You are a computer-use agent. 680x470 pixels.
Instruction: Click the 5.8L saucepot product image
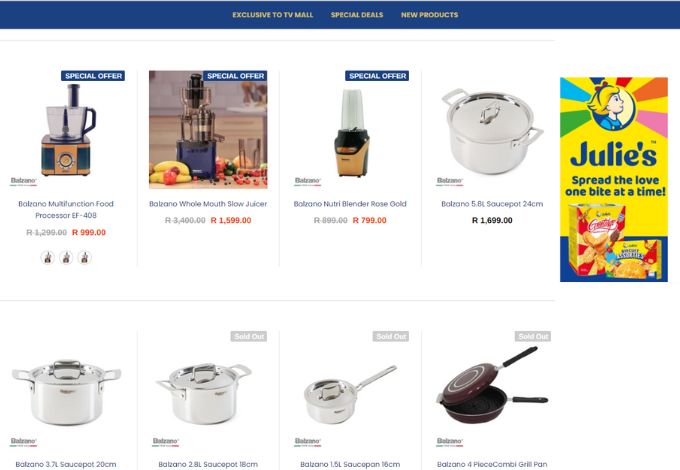492,131
